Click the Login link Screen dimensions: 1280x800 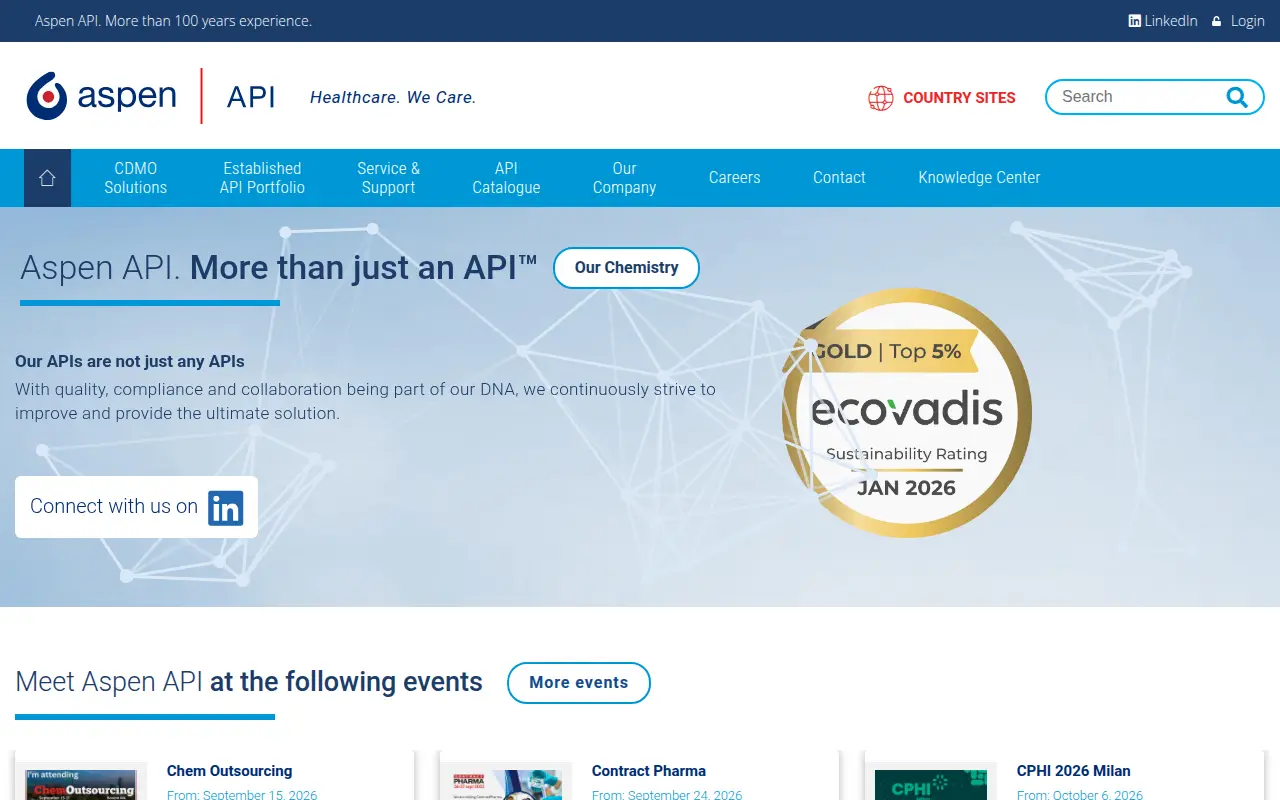[x=1247, y=21]
